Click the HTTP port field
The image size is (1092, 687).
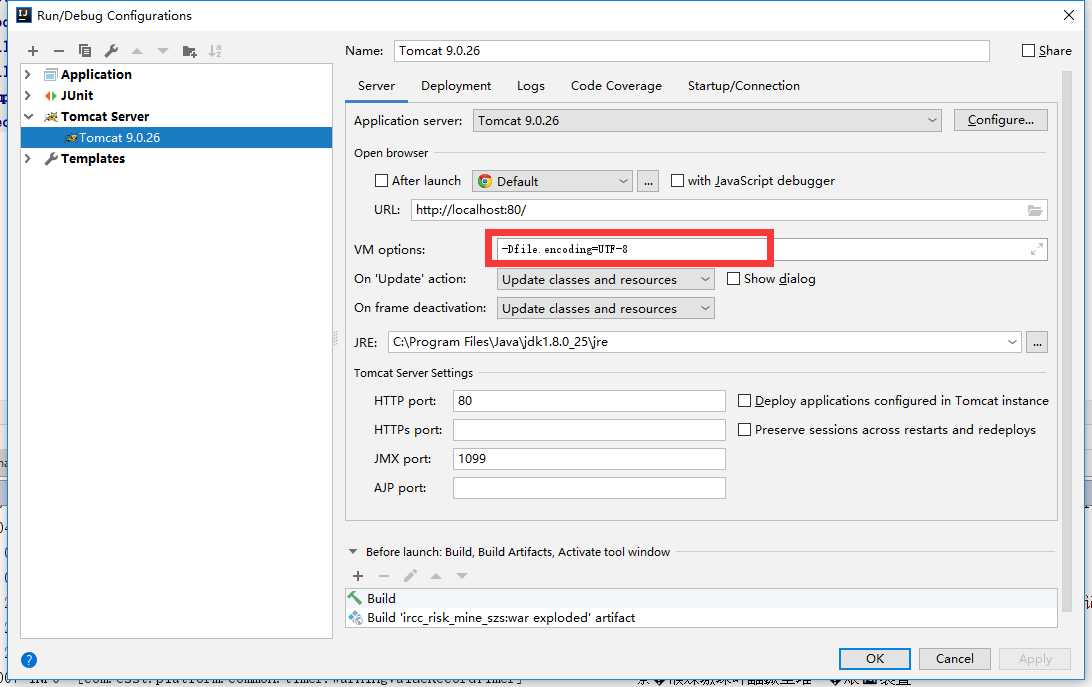[x=589, y=401]
